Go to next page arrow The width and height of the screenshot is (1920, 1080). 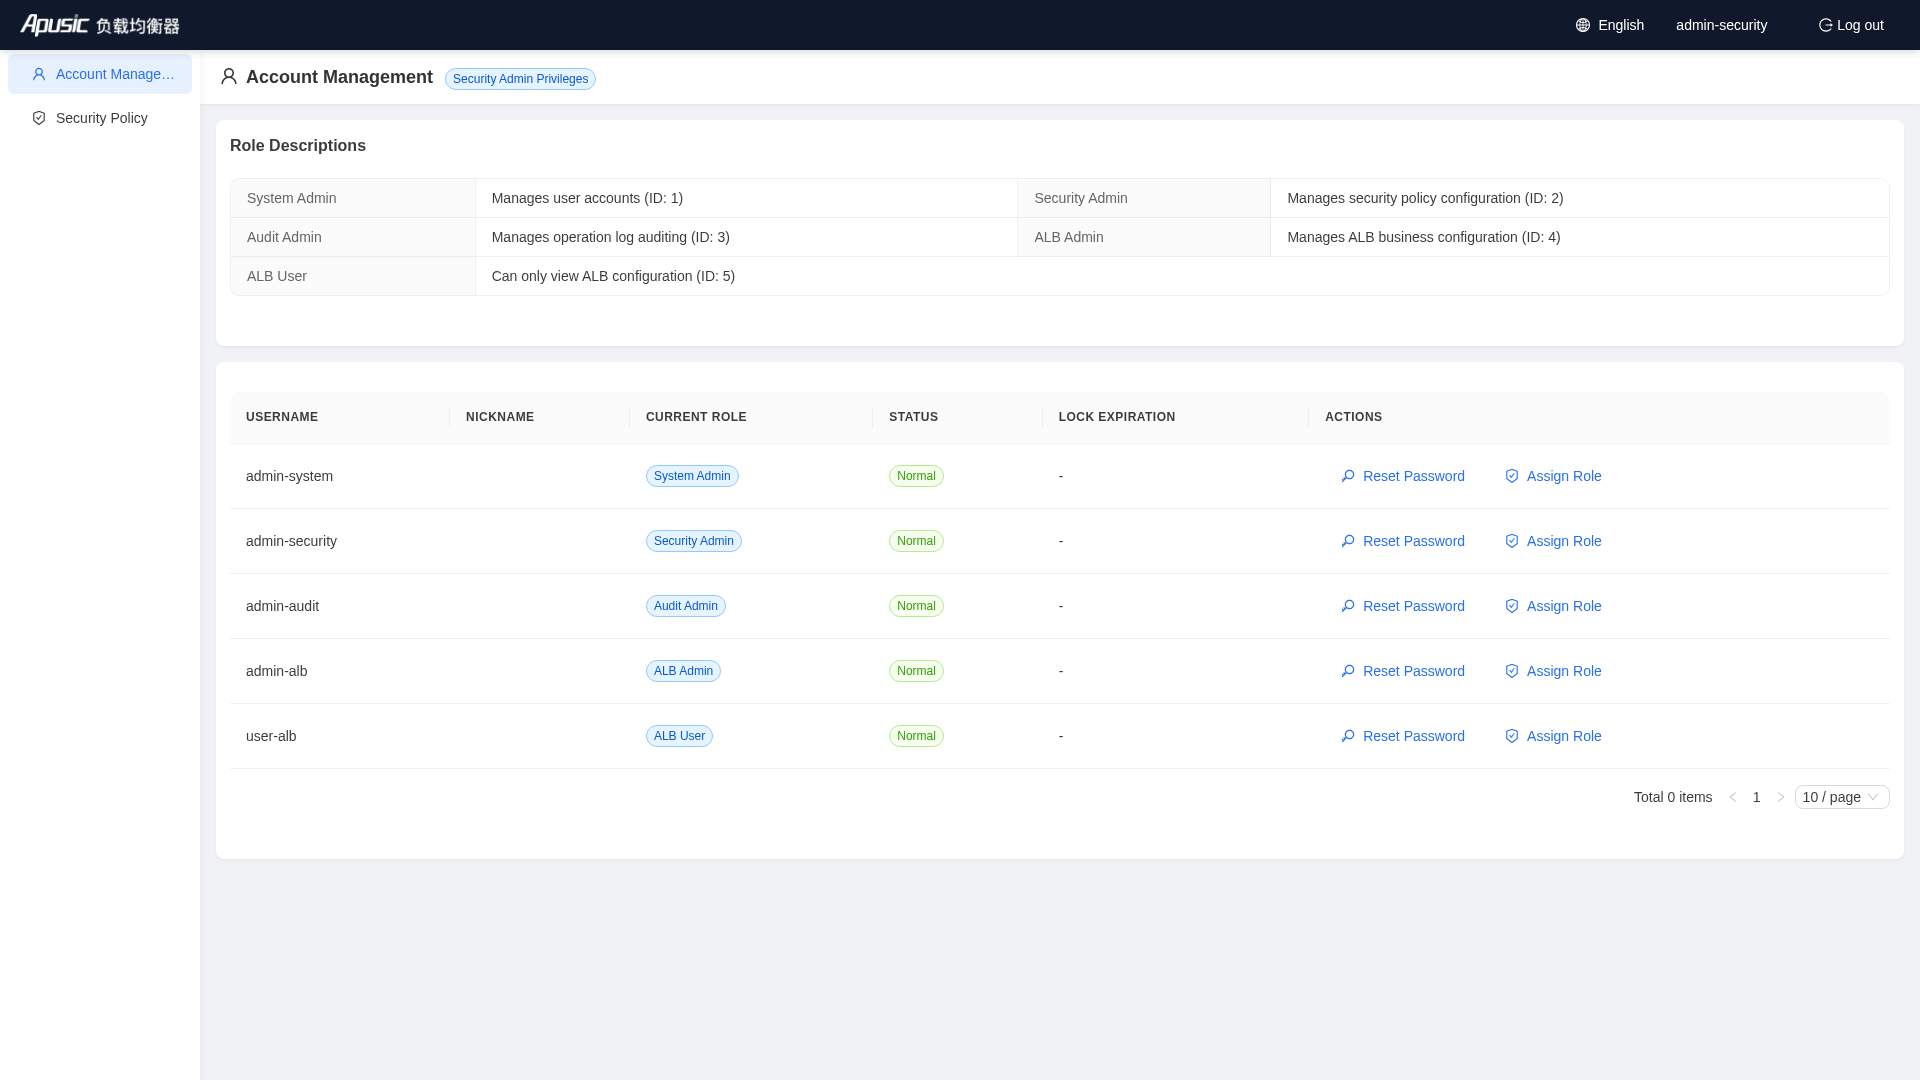coord(1780,797)
